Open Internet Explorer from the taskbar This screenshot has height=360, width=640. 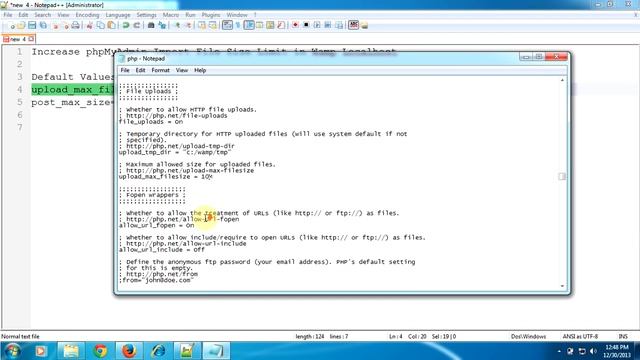point(158,351)
